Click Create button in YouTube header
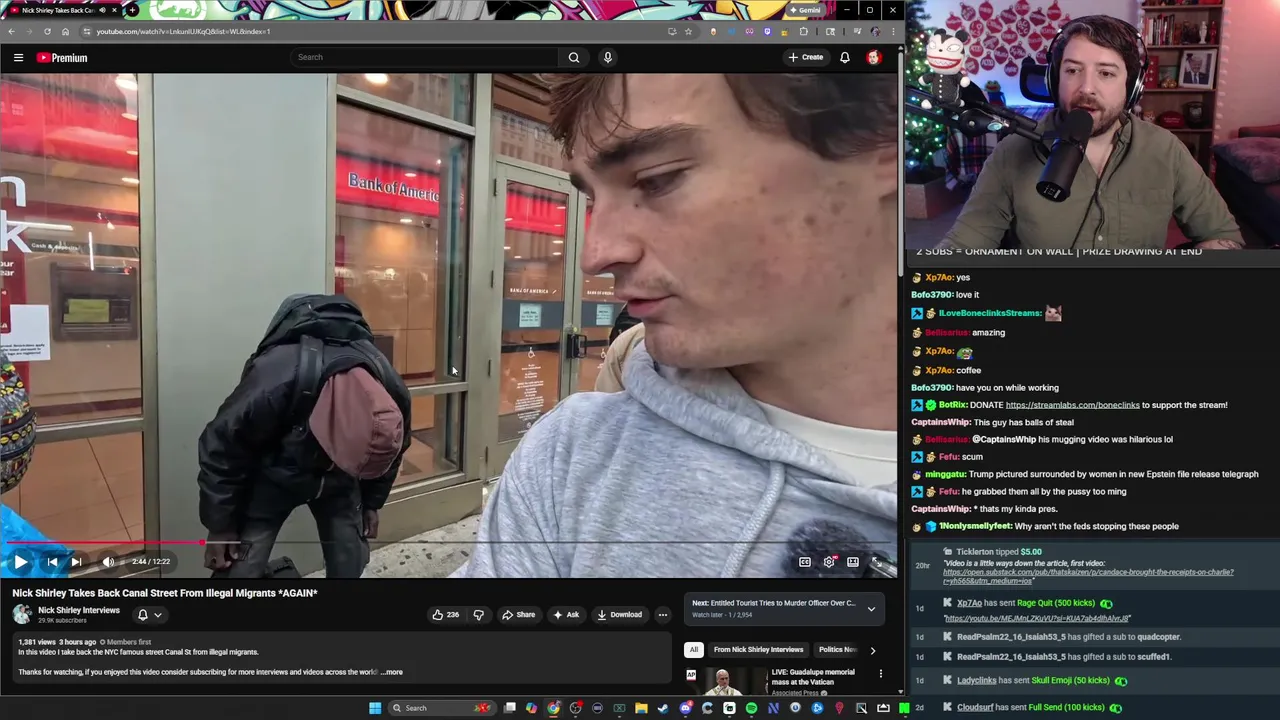Image resolution: width=1280 pixels, height=720 pixels. (x=805, y=57)
